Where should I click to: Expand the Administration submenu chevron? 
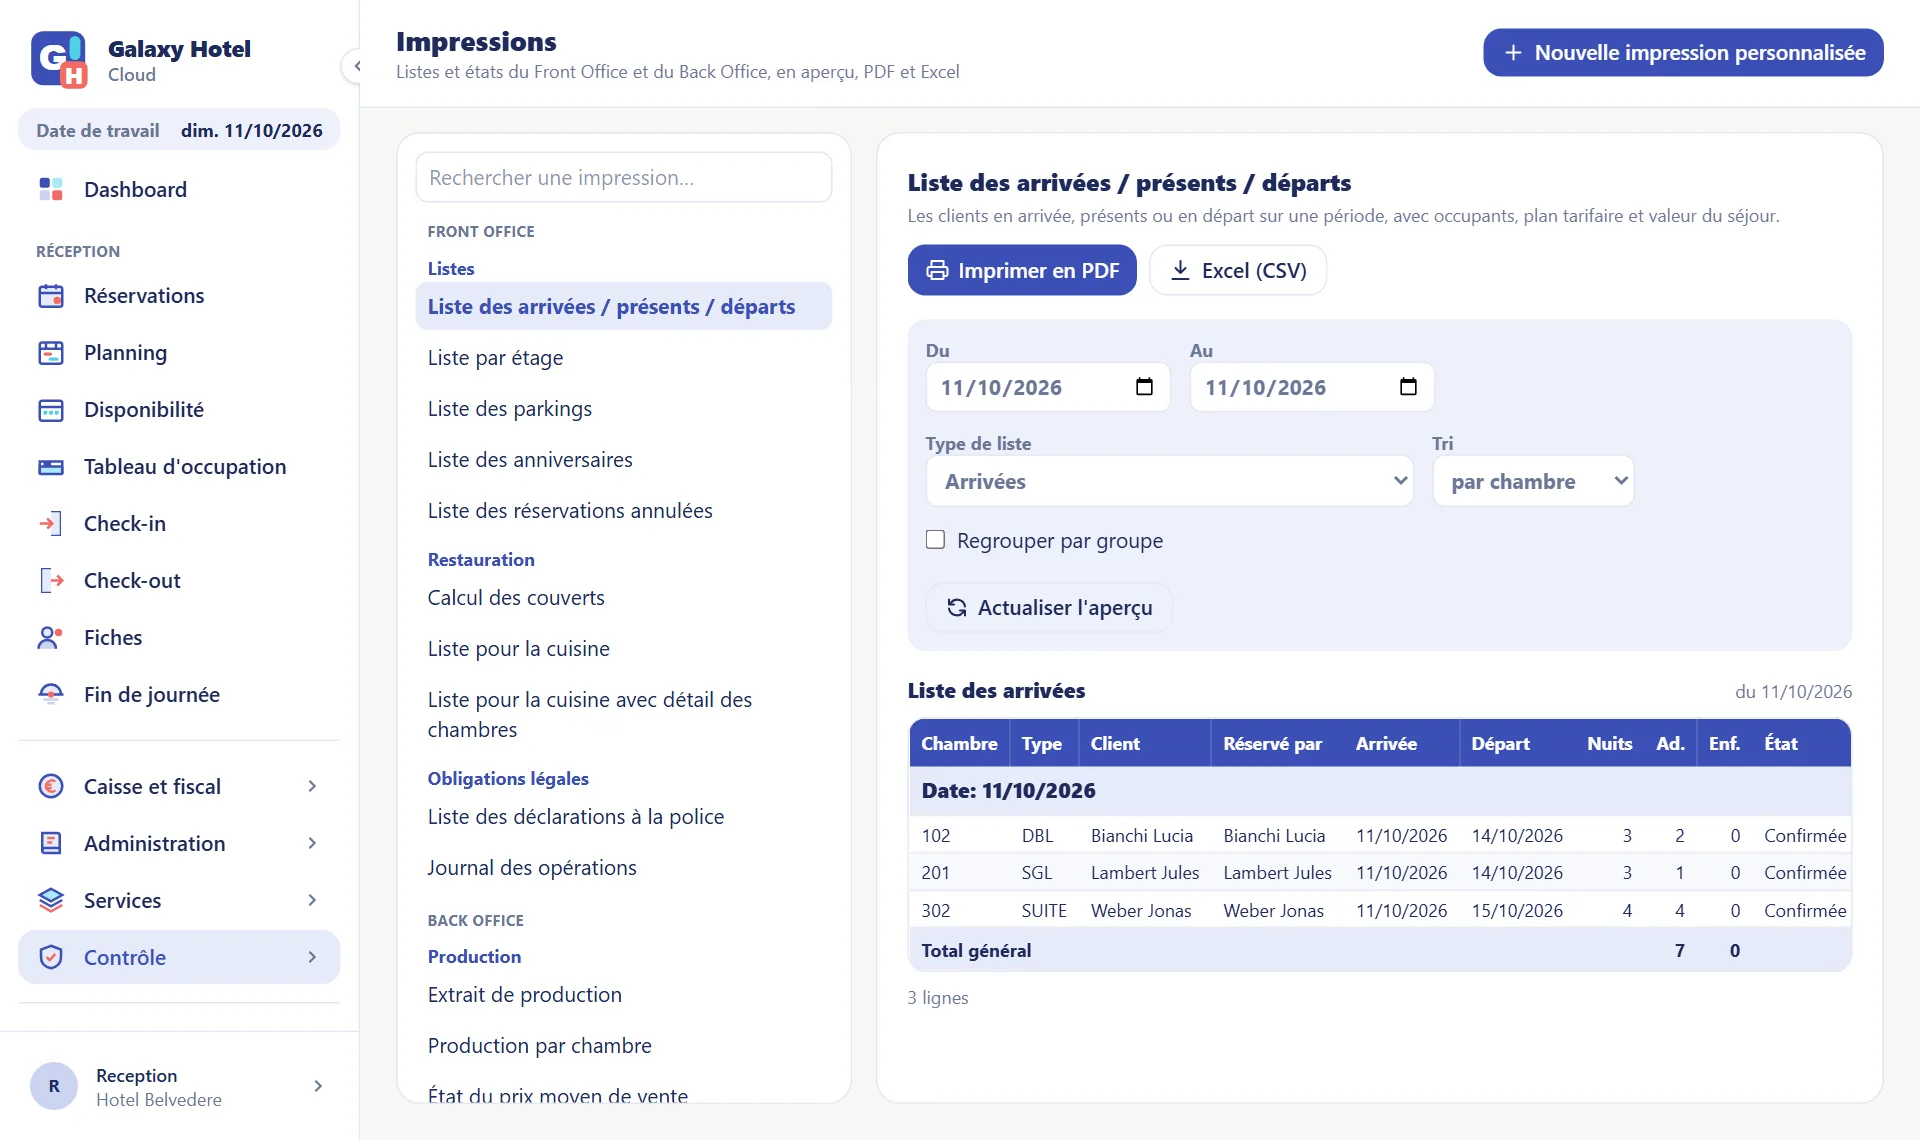(312, 844)
